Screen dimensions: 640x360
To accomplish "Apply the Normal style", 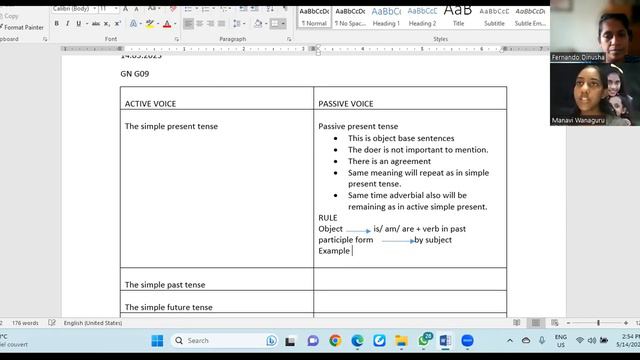I will 314,17.
